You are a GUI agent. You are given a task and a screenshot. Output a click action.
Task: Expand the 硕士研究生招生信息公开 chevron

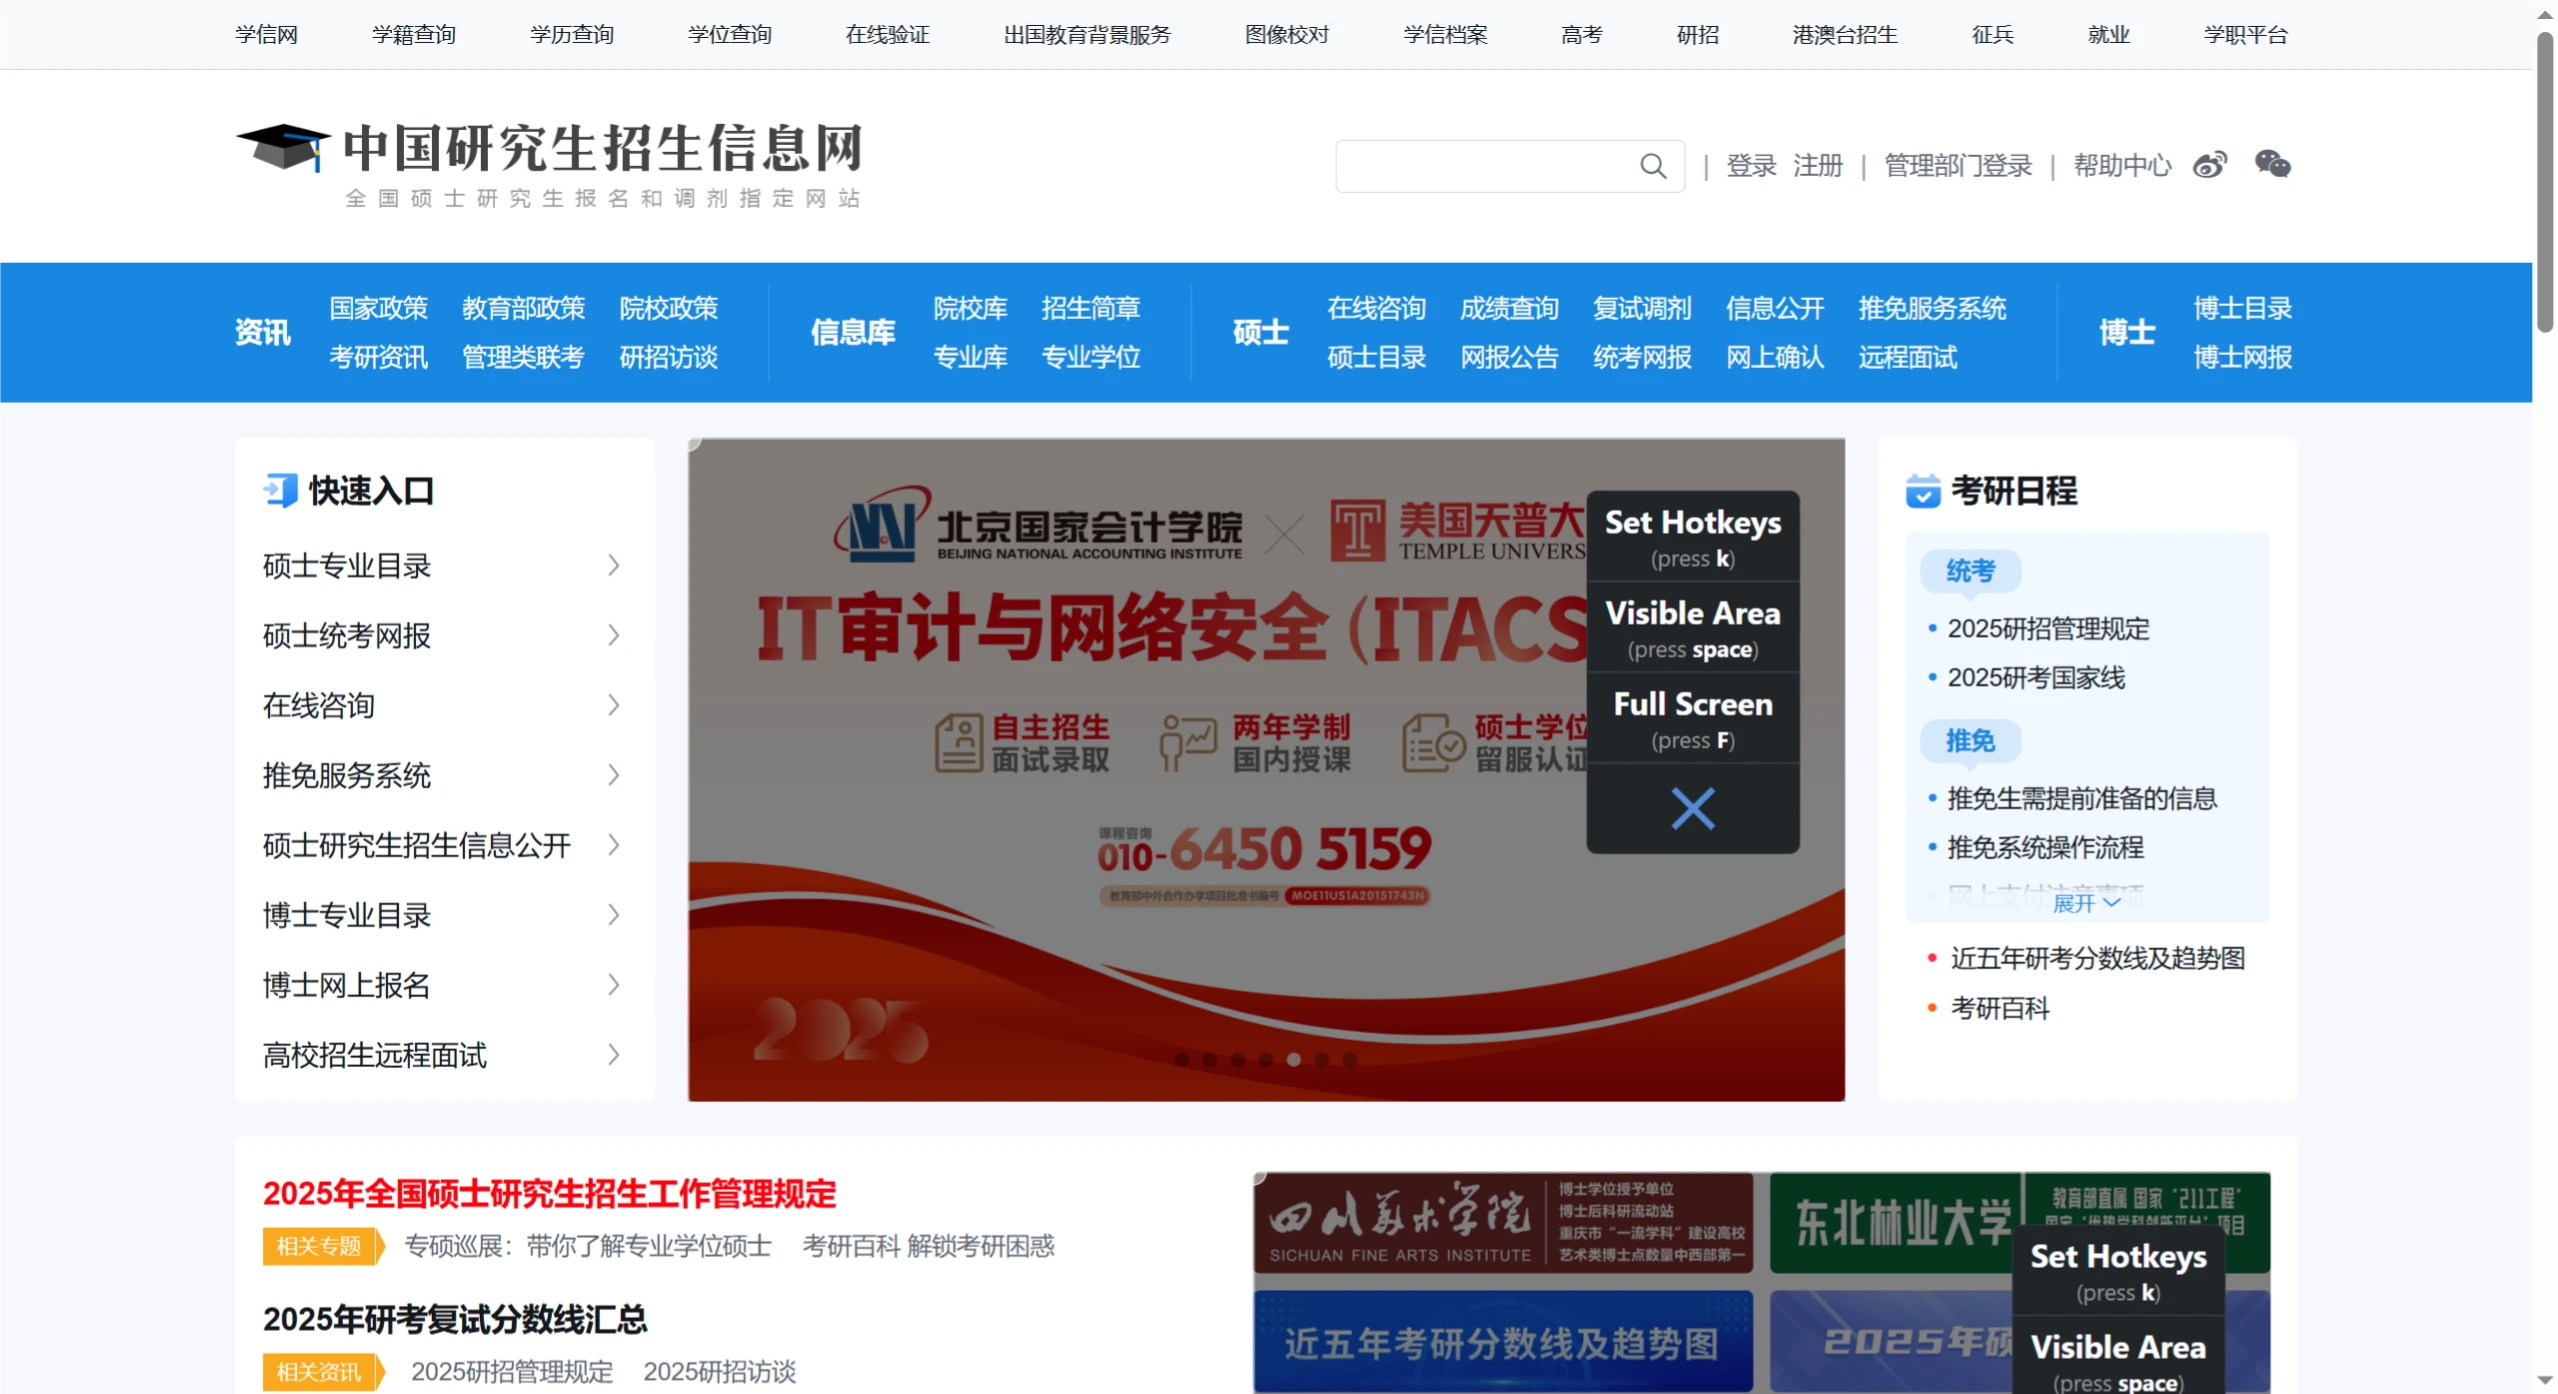[614, 846]
